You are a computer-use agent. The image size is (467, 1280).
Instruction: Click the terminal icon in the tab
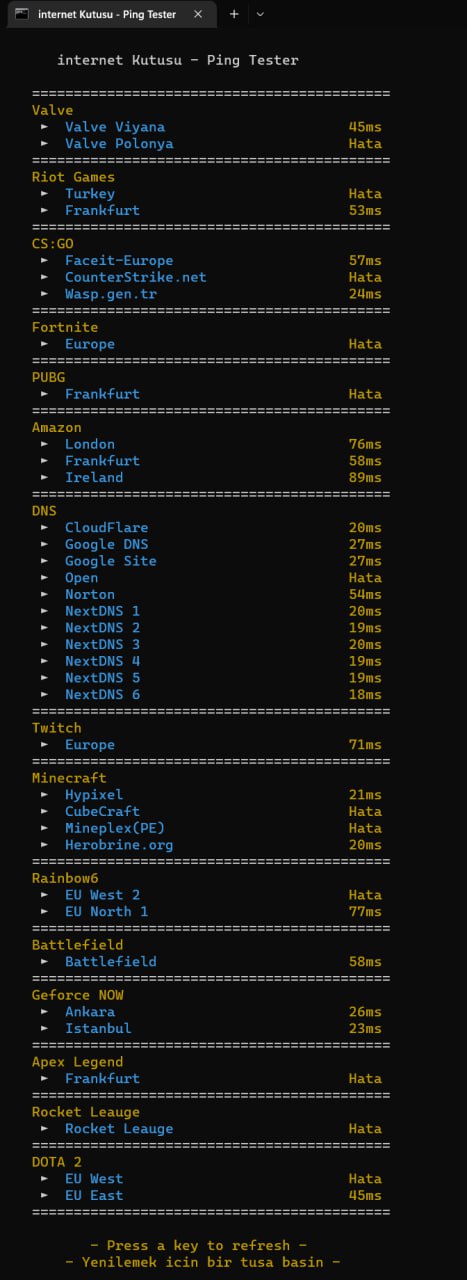tap(21, 14)
